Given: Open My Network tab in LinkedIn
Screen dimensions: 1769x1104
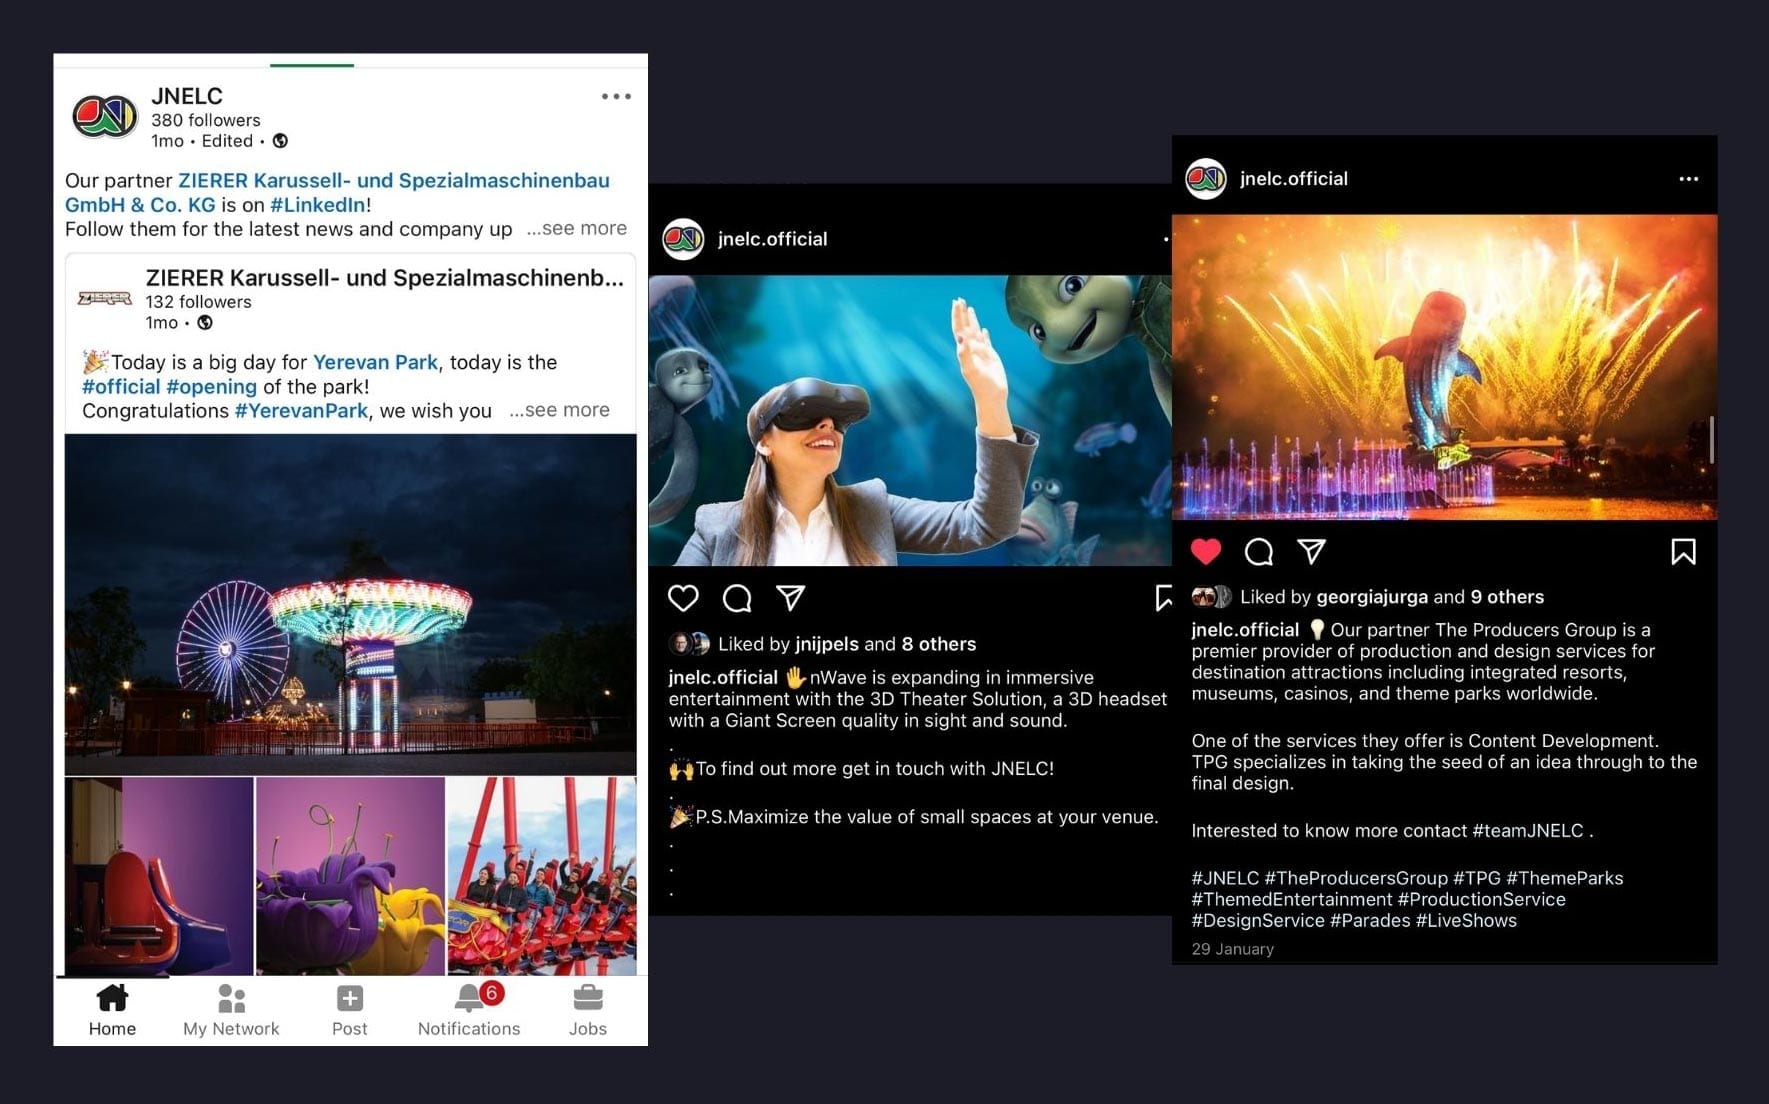Looking at the screenshot, I should click(x=231, y=1011).
